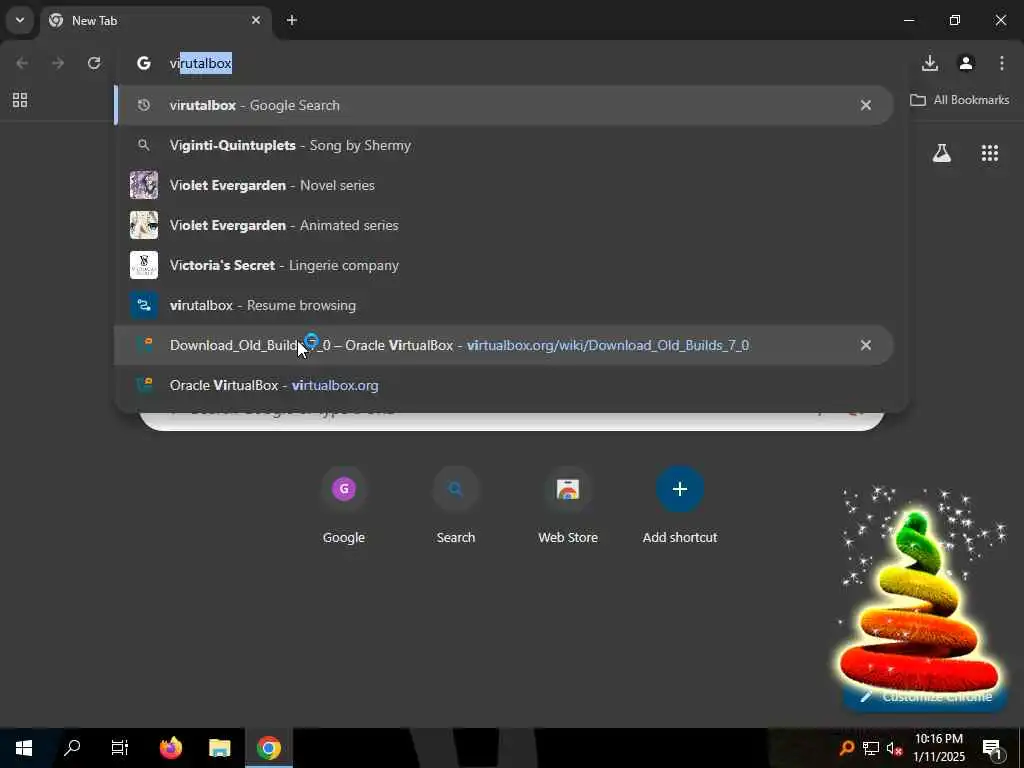
Task: Open Task View in the taskbar
Action: coord(120,748)
